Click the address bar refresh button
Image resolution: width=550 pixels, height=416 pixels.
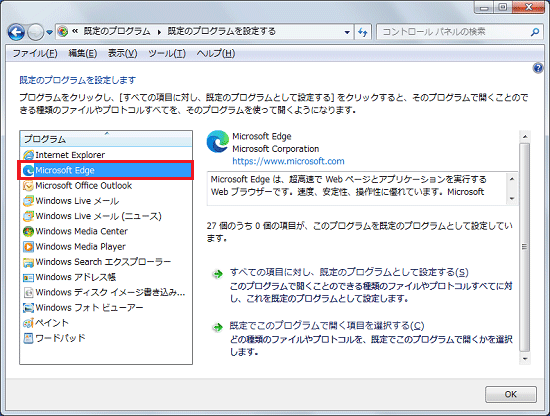pos(362,32)
